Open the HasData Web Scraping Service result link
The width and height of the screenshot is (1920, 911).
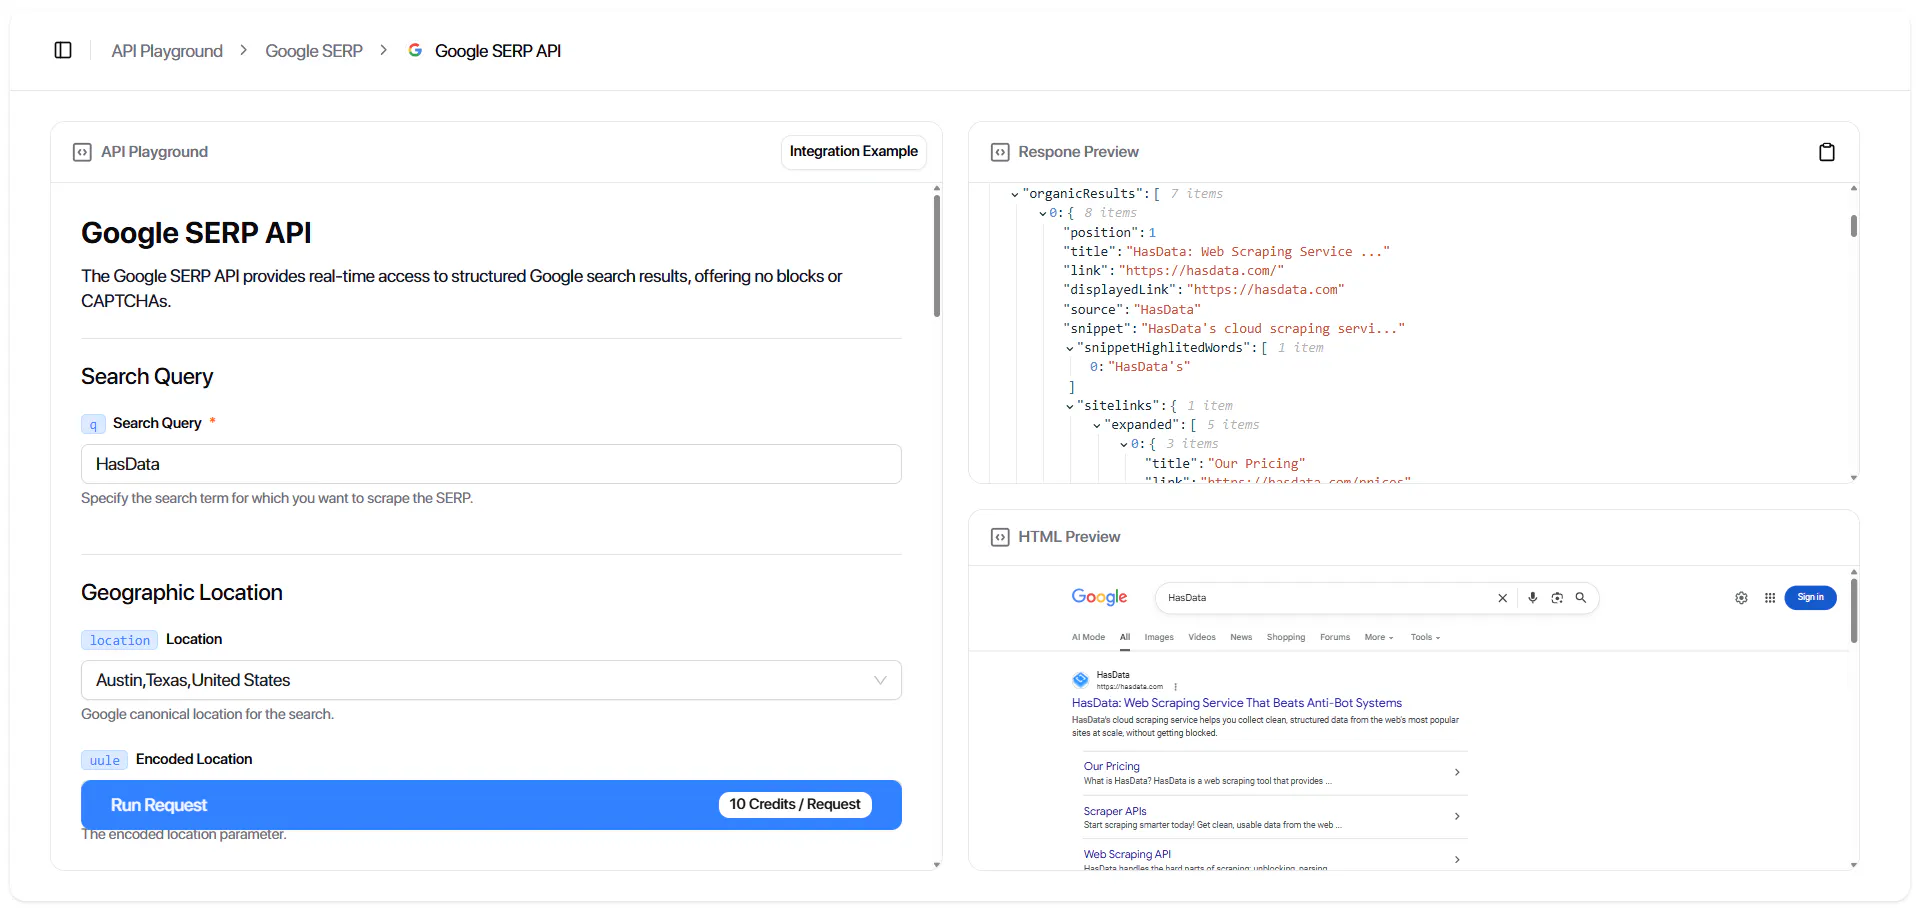(1237, 703)
